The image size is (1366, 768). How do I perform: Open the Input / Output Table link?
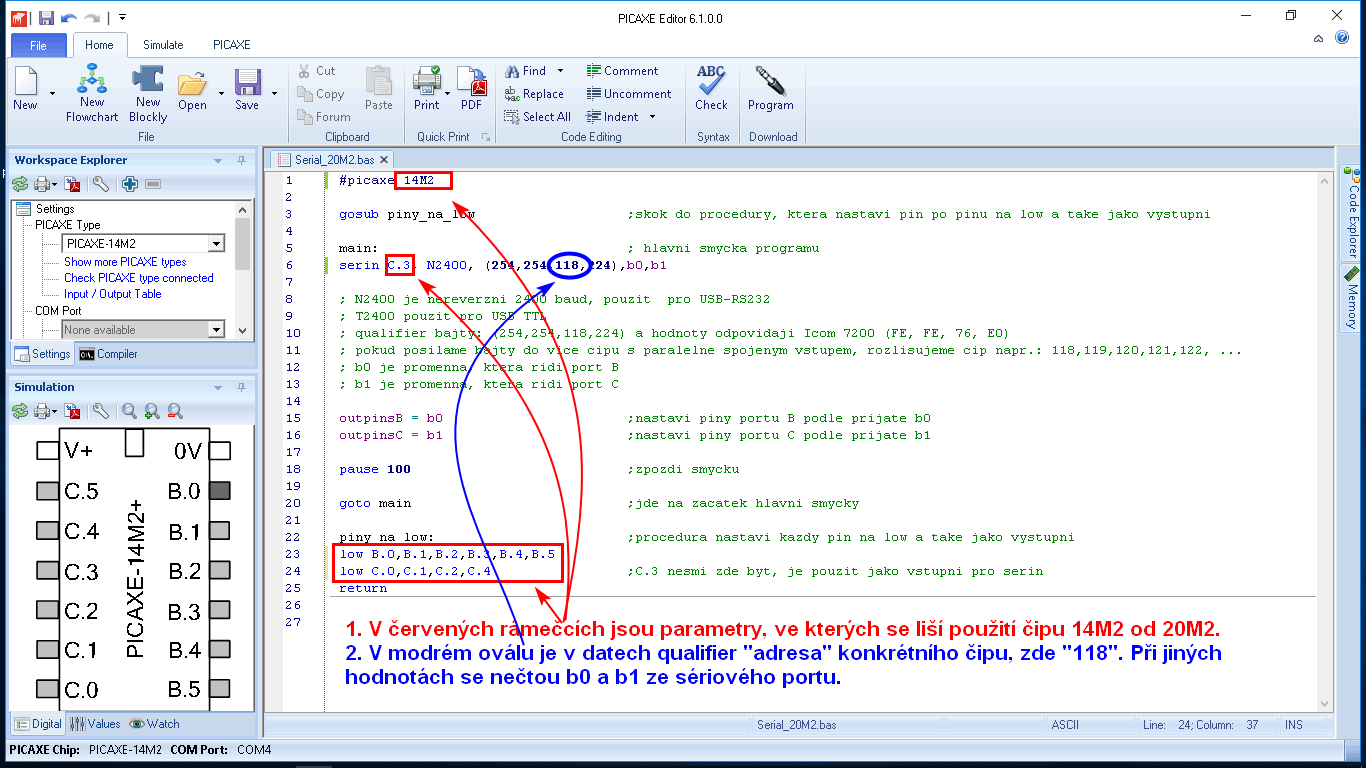[x=112, y=294]
